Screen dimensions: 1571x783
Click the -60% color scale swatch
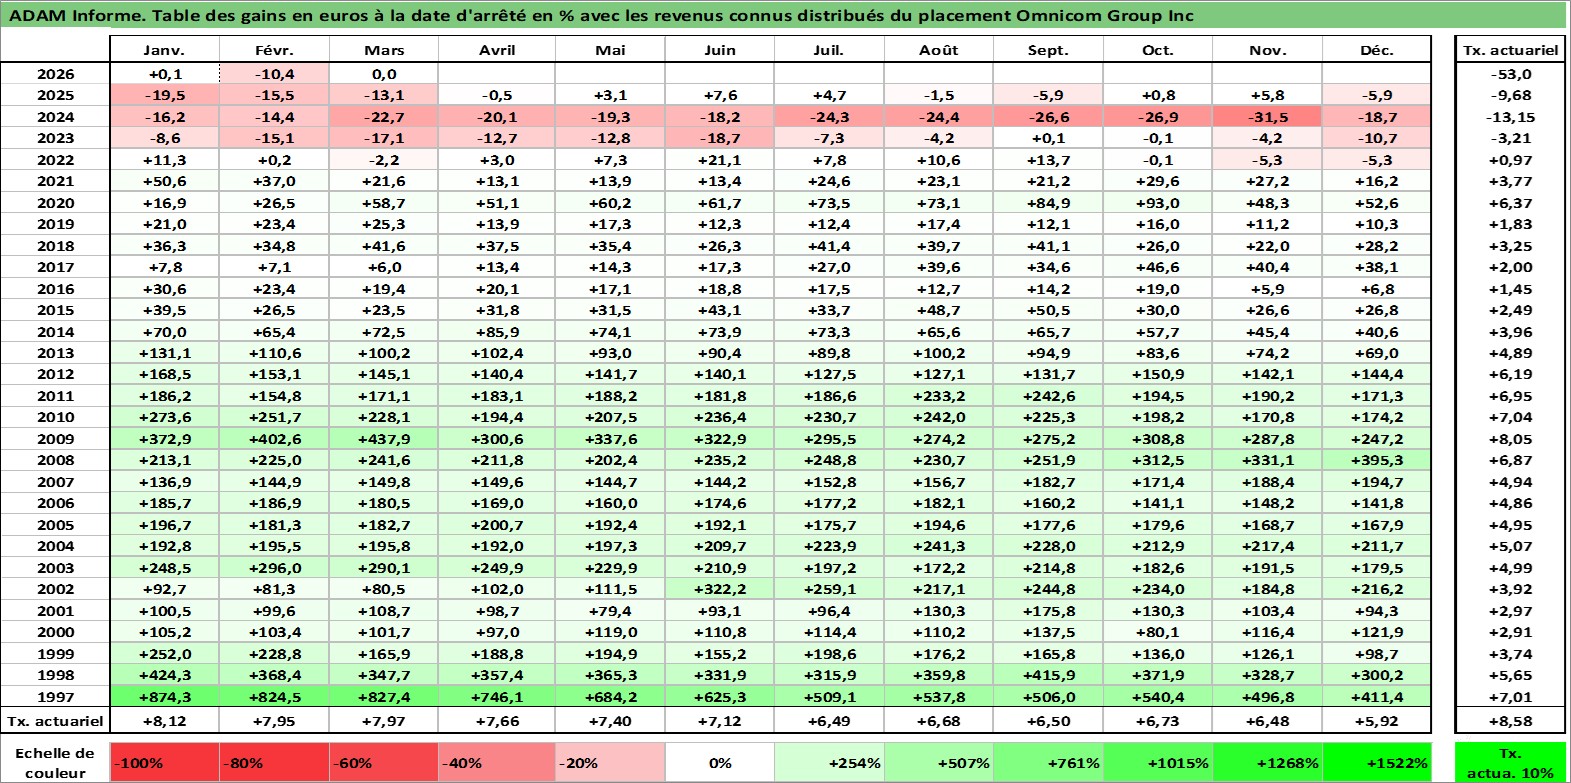384,762
